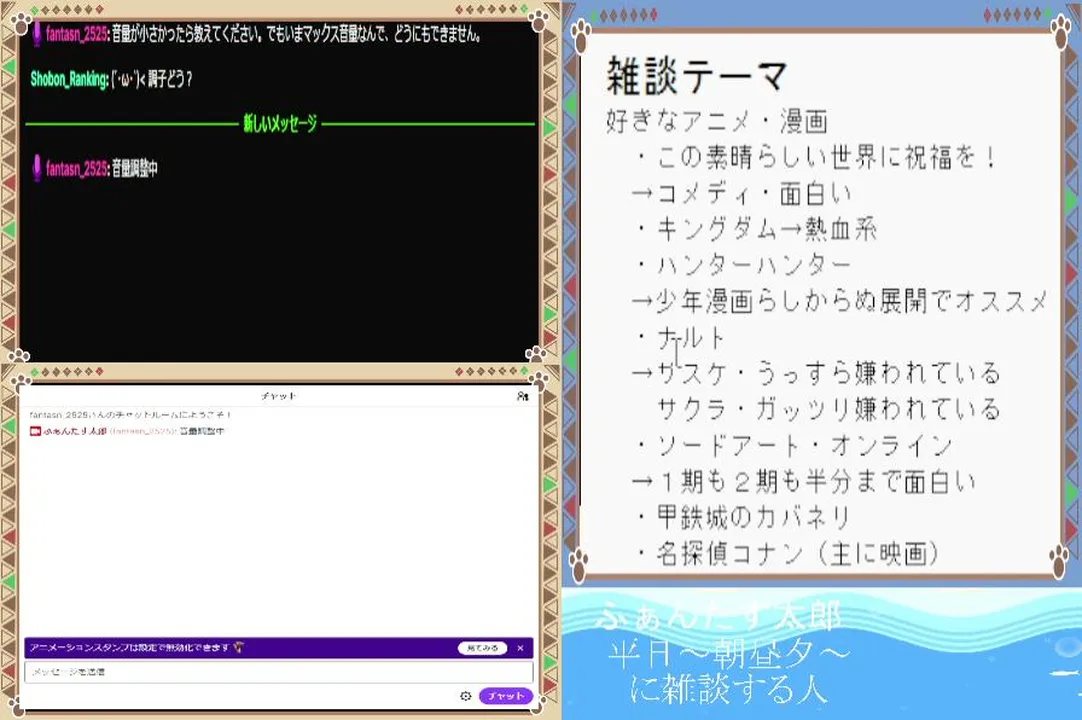This screenshot has width=1082, height=720.
Task: Click the この素晴らしい世界に祝福を！ line
Action: 816,157
